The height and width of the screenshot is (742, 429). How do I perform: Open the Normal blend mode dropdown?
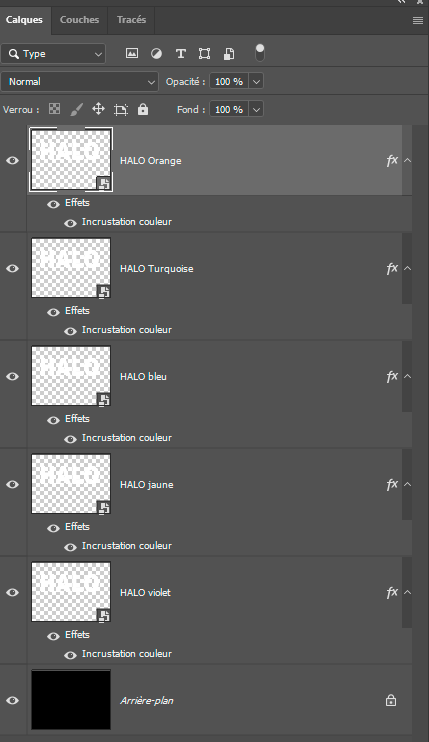pyautogui.click(x=79, y=81)
